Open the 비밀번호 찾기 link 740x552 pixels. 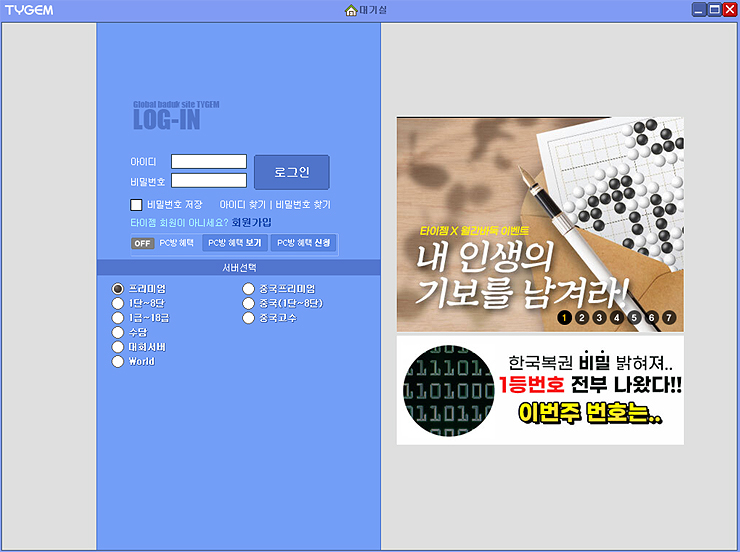coord(303,205)
